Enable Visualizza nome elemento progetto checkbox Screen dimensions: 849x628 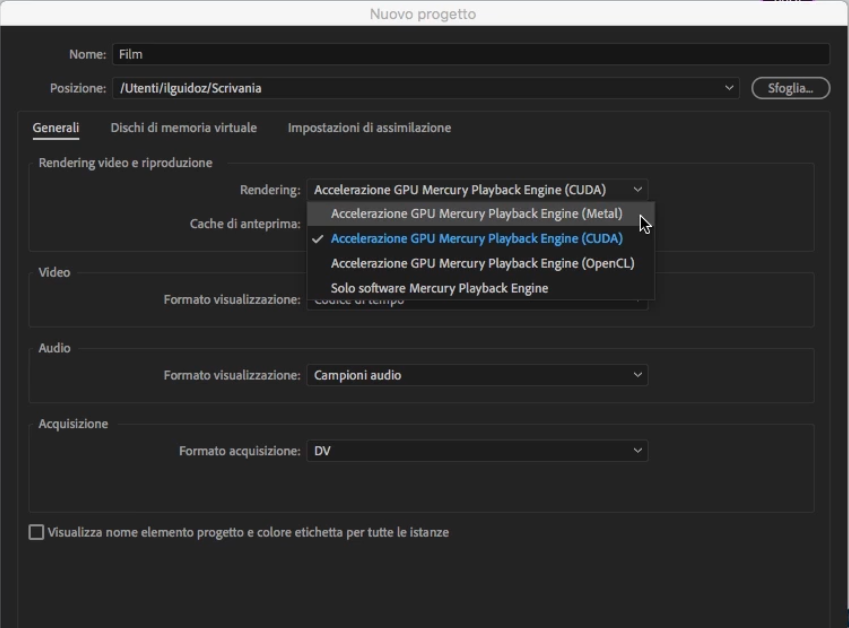[34, 531]
